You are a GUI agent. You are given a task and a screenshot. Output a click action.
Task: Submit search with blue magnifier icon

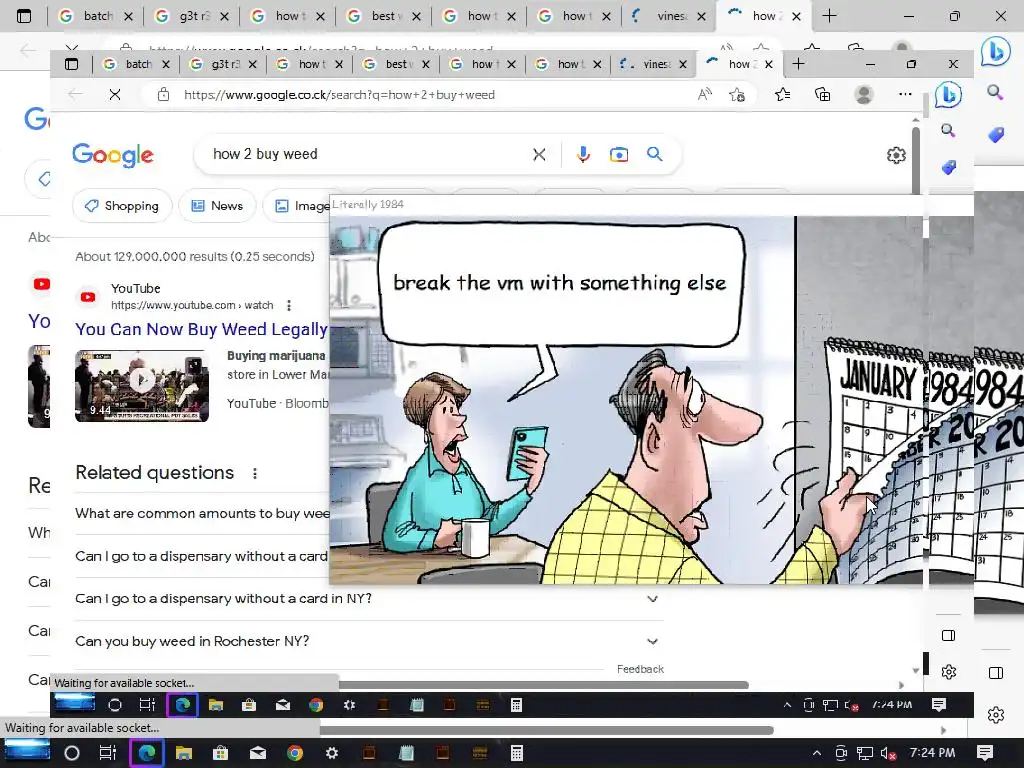[654, 154]
